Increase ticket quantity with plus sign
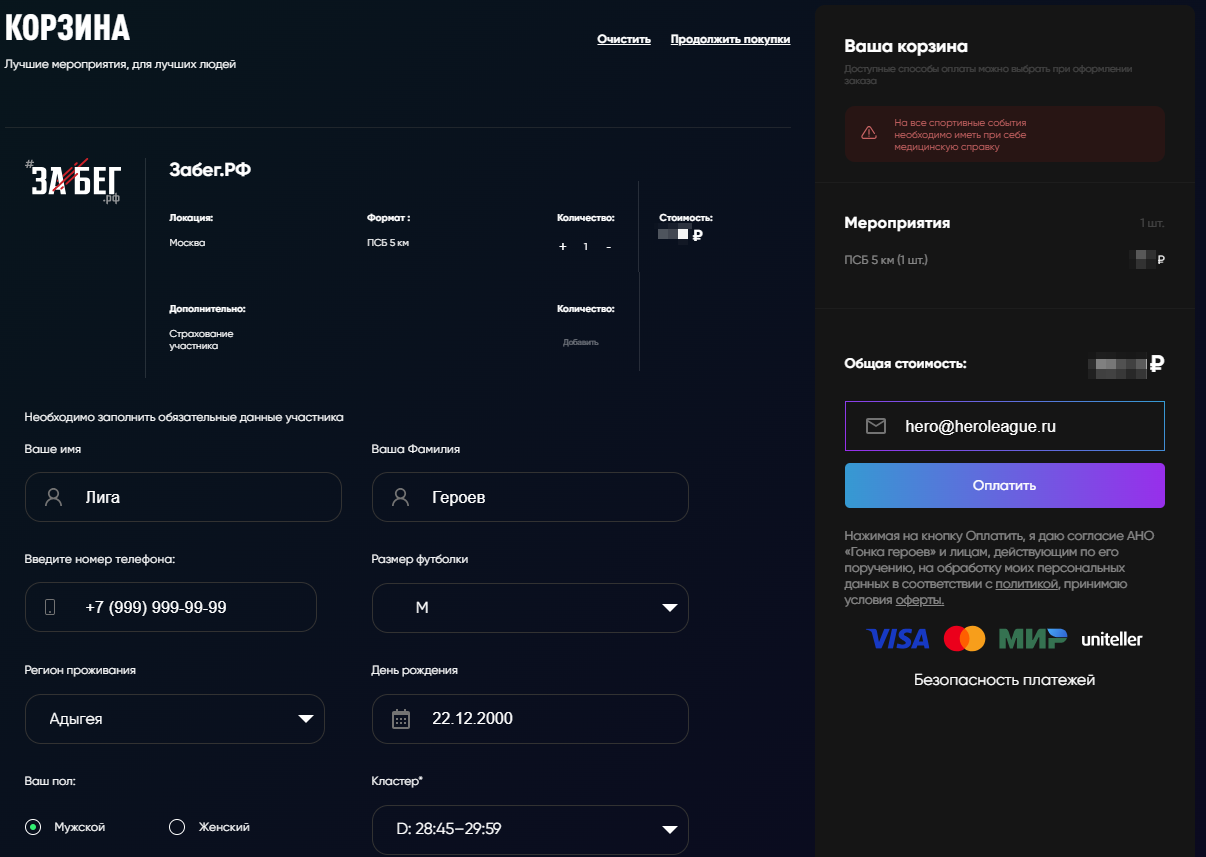 pyautogui.click(x=562, y=247)
